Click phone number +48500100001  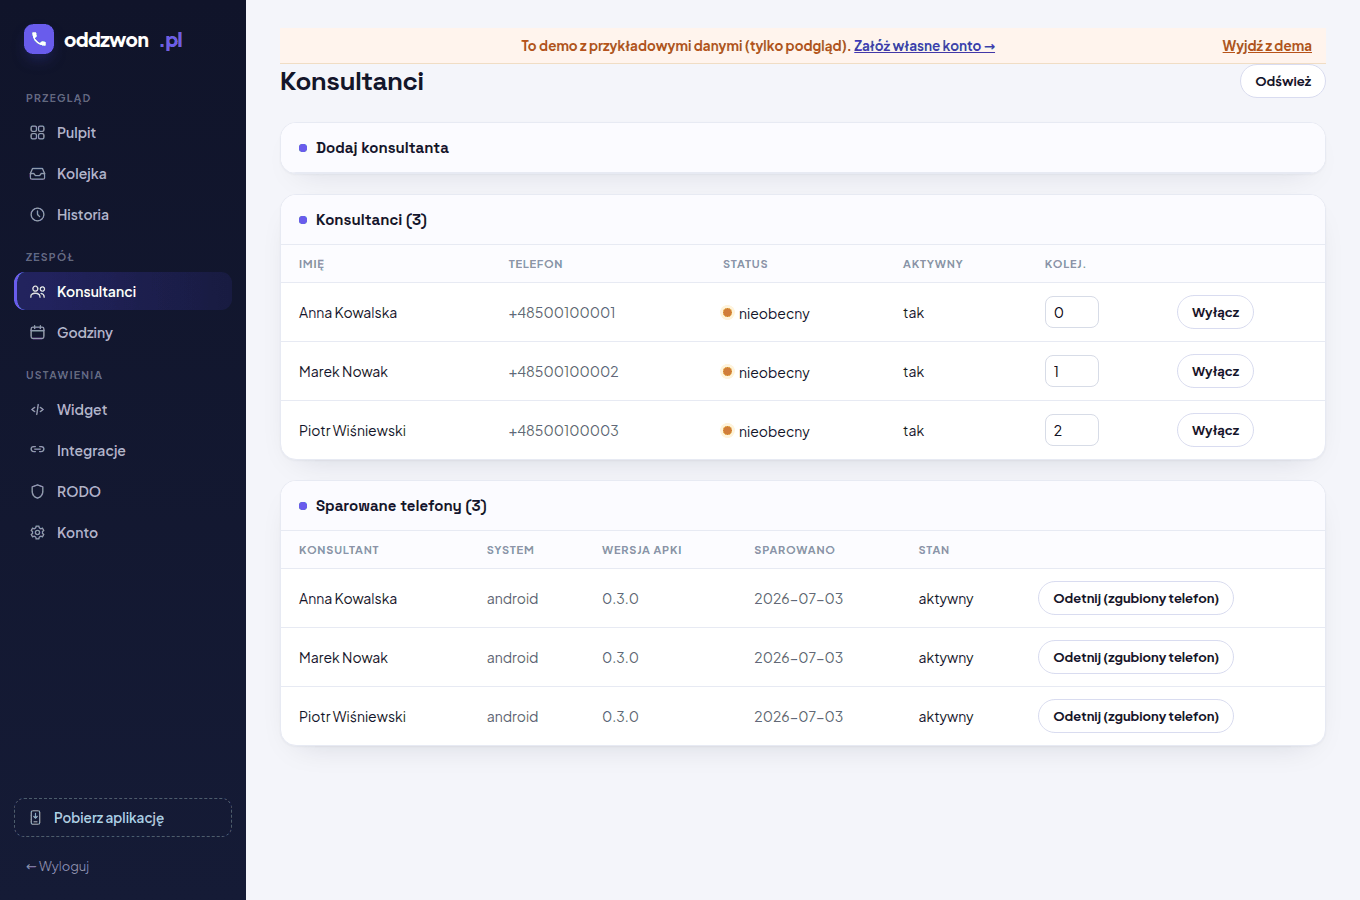point(562,313)
